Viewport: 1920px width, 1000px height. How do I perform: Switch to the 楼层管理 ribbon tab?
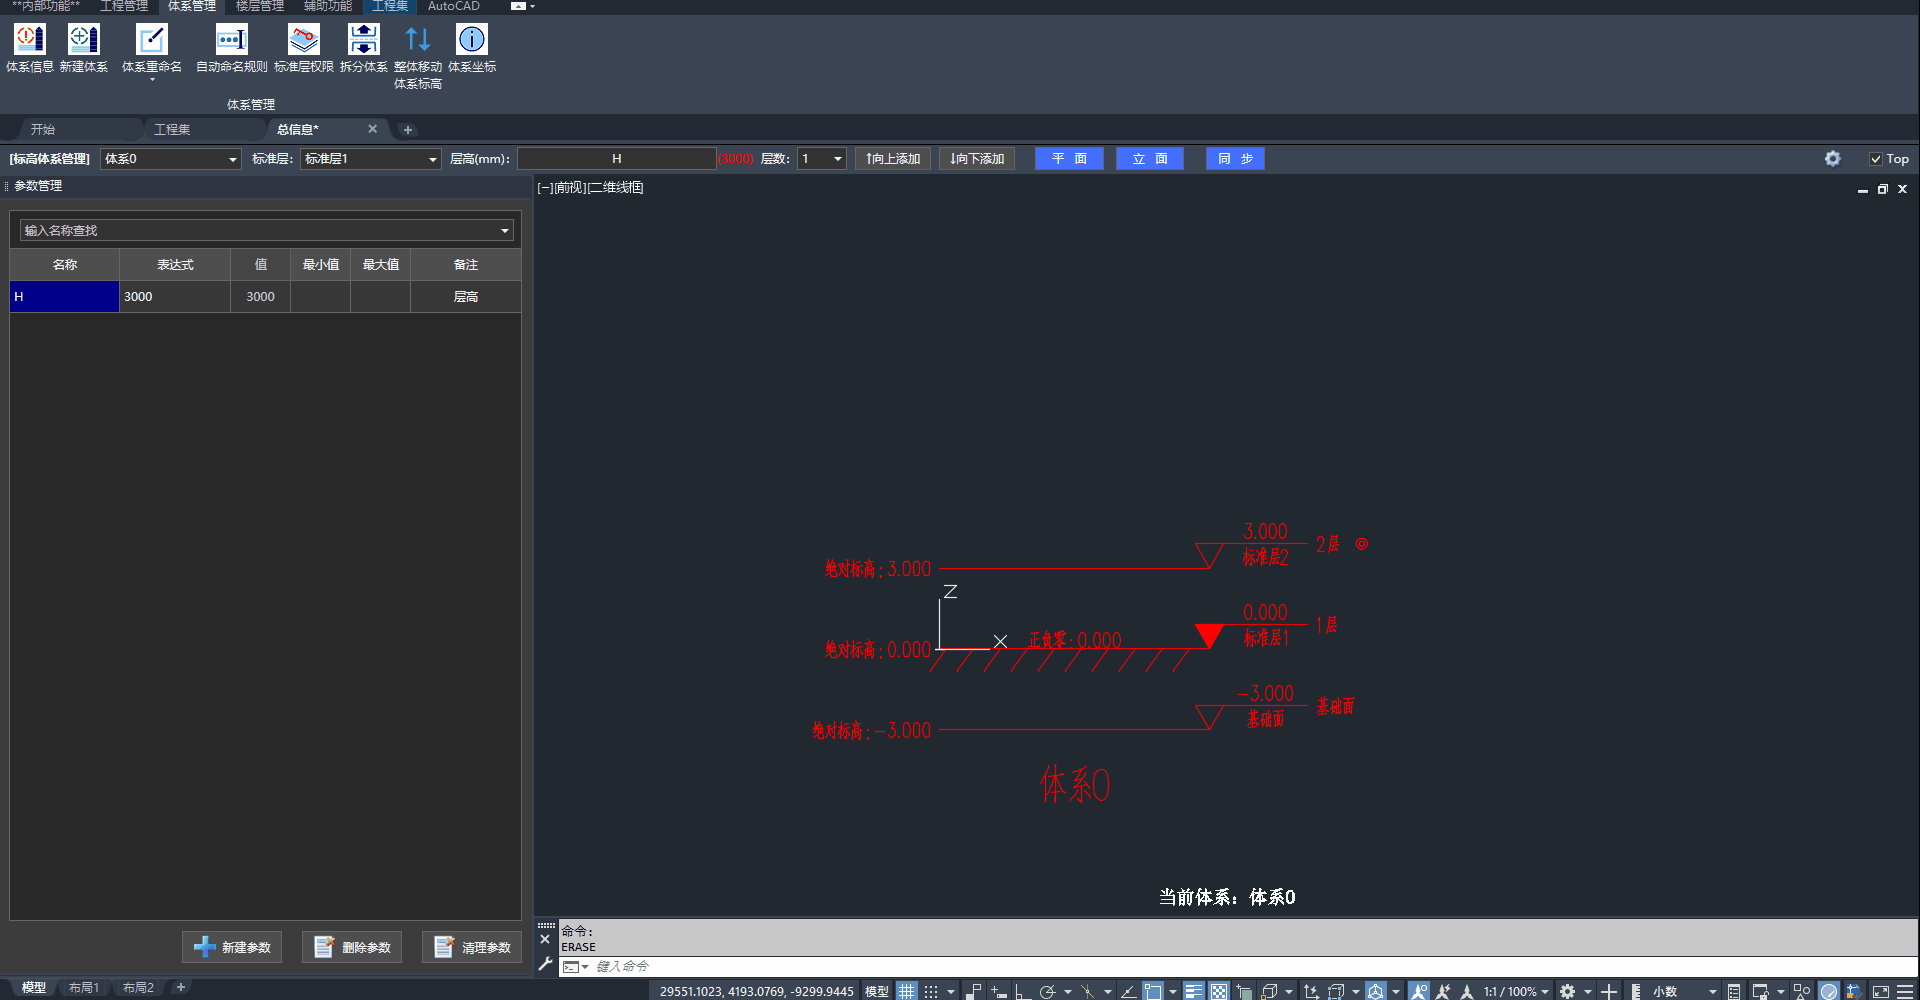point(259,6)
